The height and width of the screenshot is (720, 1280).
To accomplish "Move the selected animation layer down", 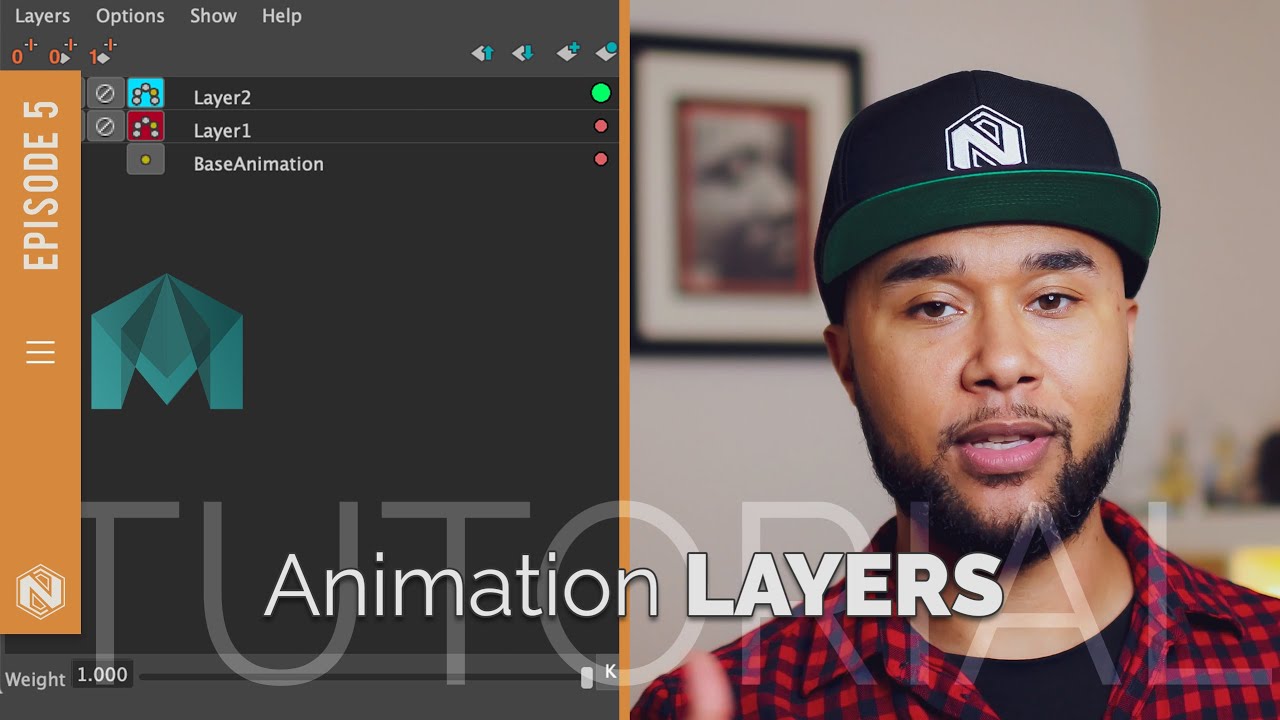I will click(x=524, y=52).
